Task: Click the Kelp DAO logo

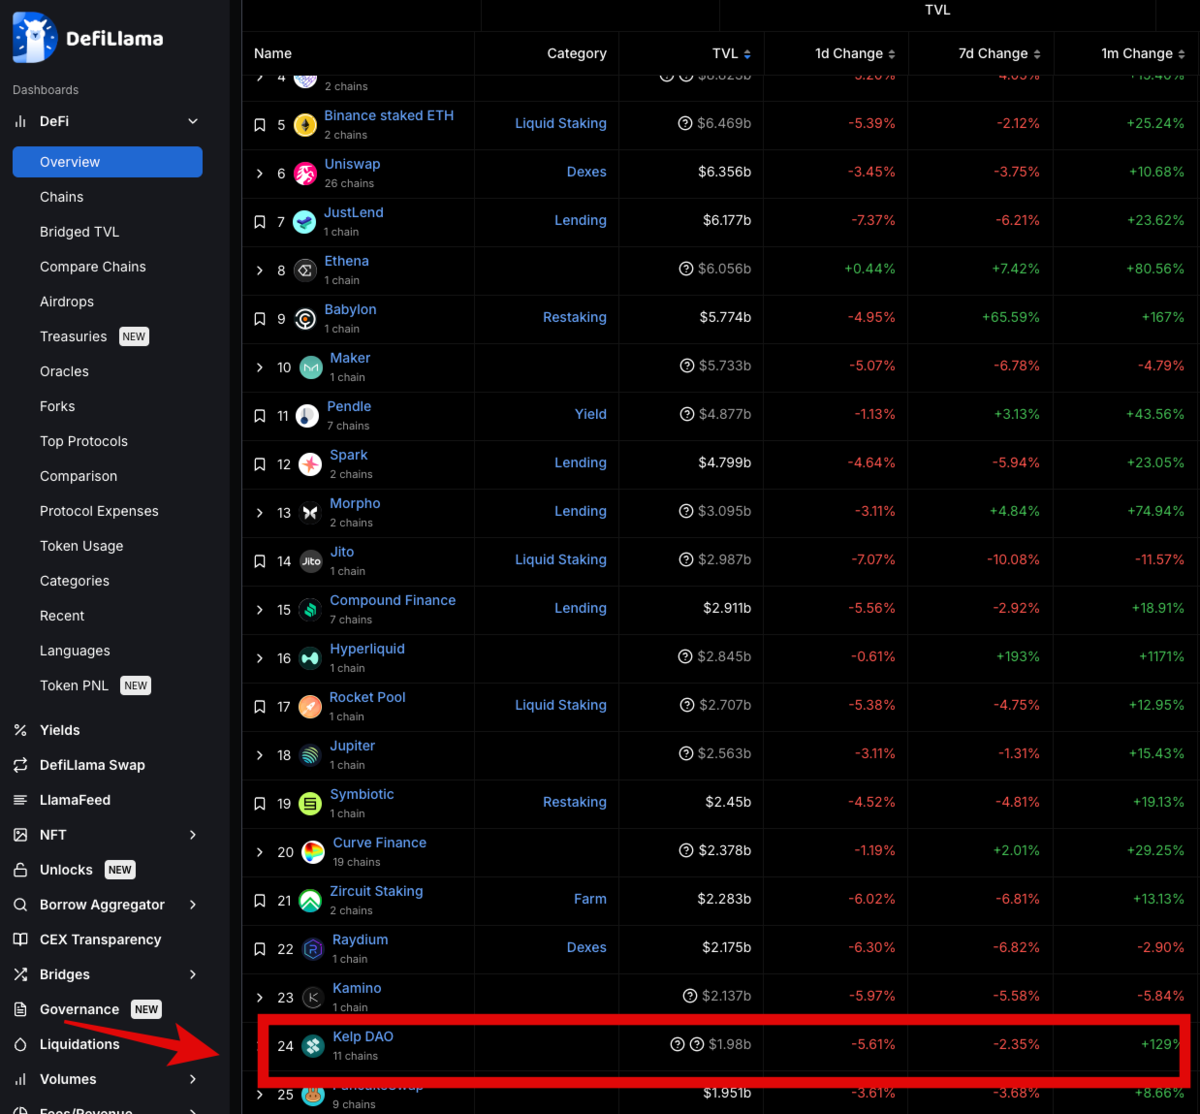Action: point(313,1046)
